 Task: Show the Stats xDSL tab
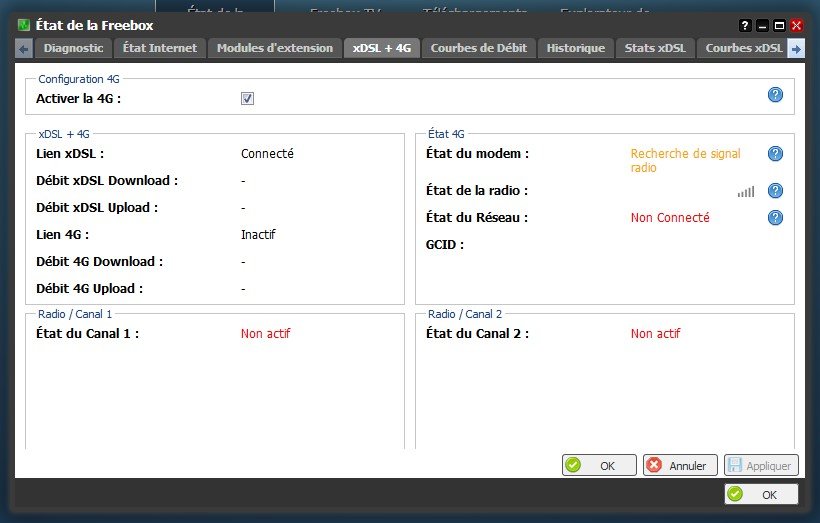click(655, 48)
